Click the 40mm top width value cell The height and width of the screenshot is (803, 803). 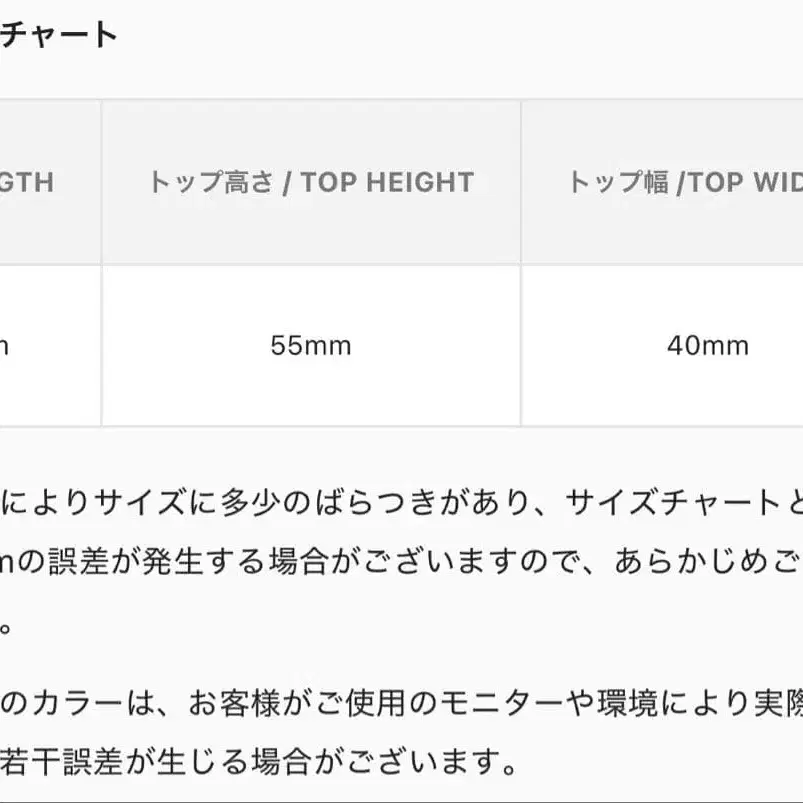click(x=708, y=346)
